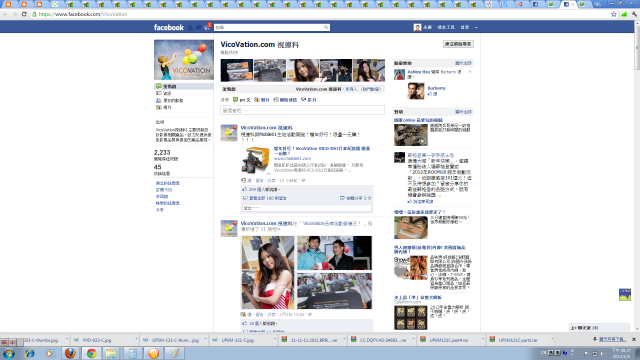Open the user profile picture in header
This screenshot has height=360, width=640.
pyautogui.click(x=417, y=27)
